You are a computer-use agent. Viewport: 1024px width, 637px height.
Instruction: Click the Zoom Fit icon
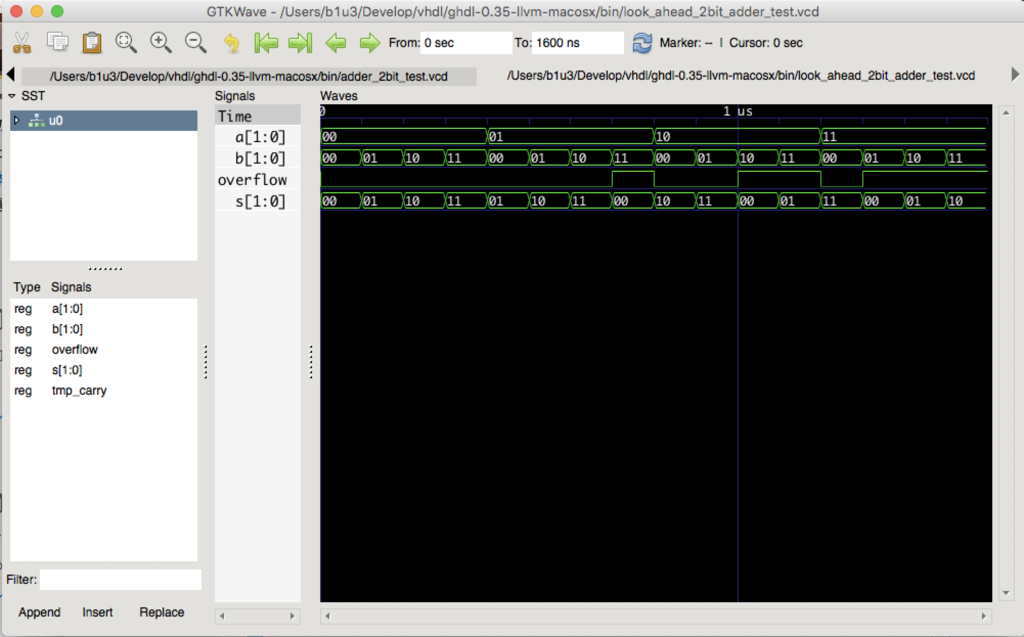pyautogui.click(x=125, y=42)
